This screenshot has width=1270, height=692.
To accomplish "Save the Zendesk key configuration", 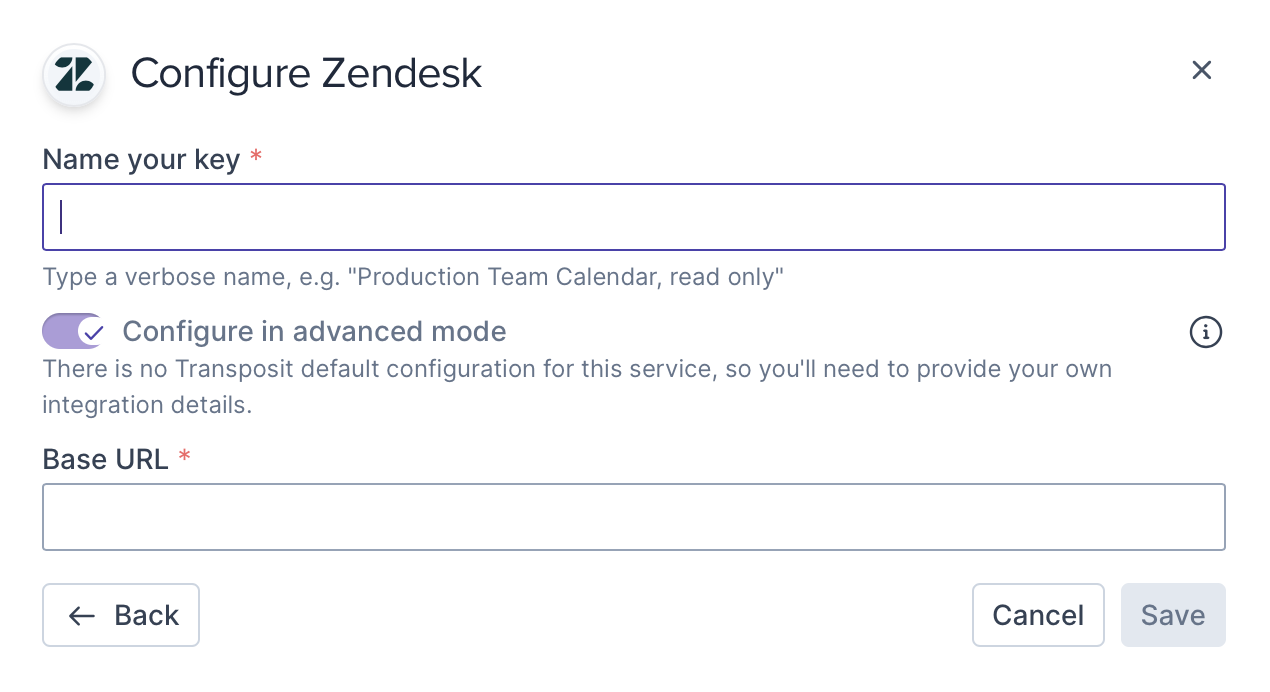I will pos(1172,615).
